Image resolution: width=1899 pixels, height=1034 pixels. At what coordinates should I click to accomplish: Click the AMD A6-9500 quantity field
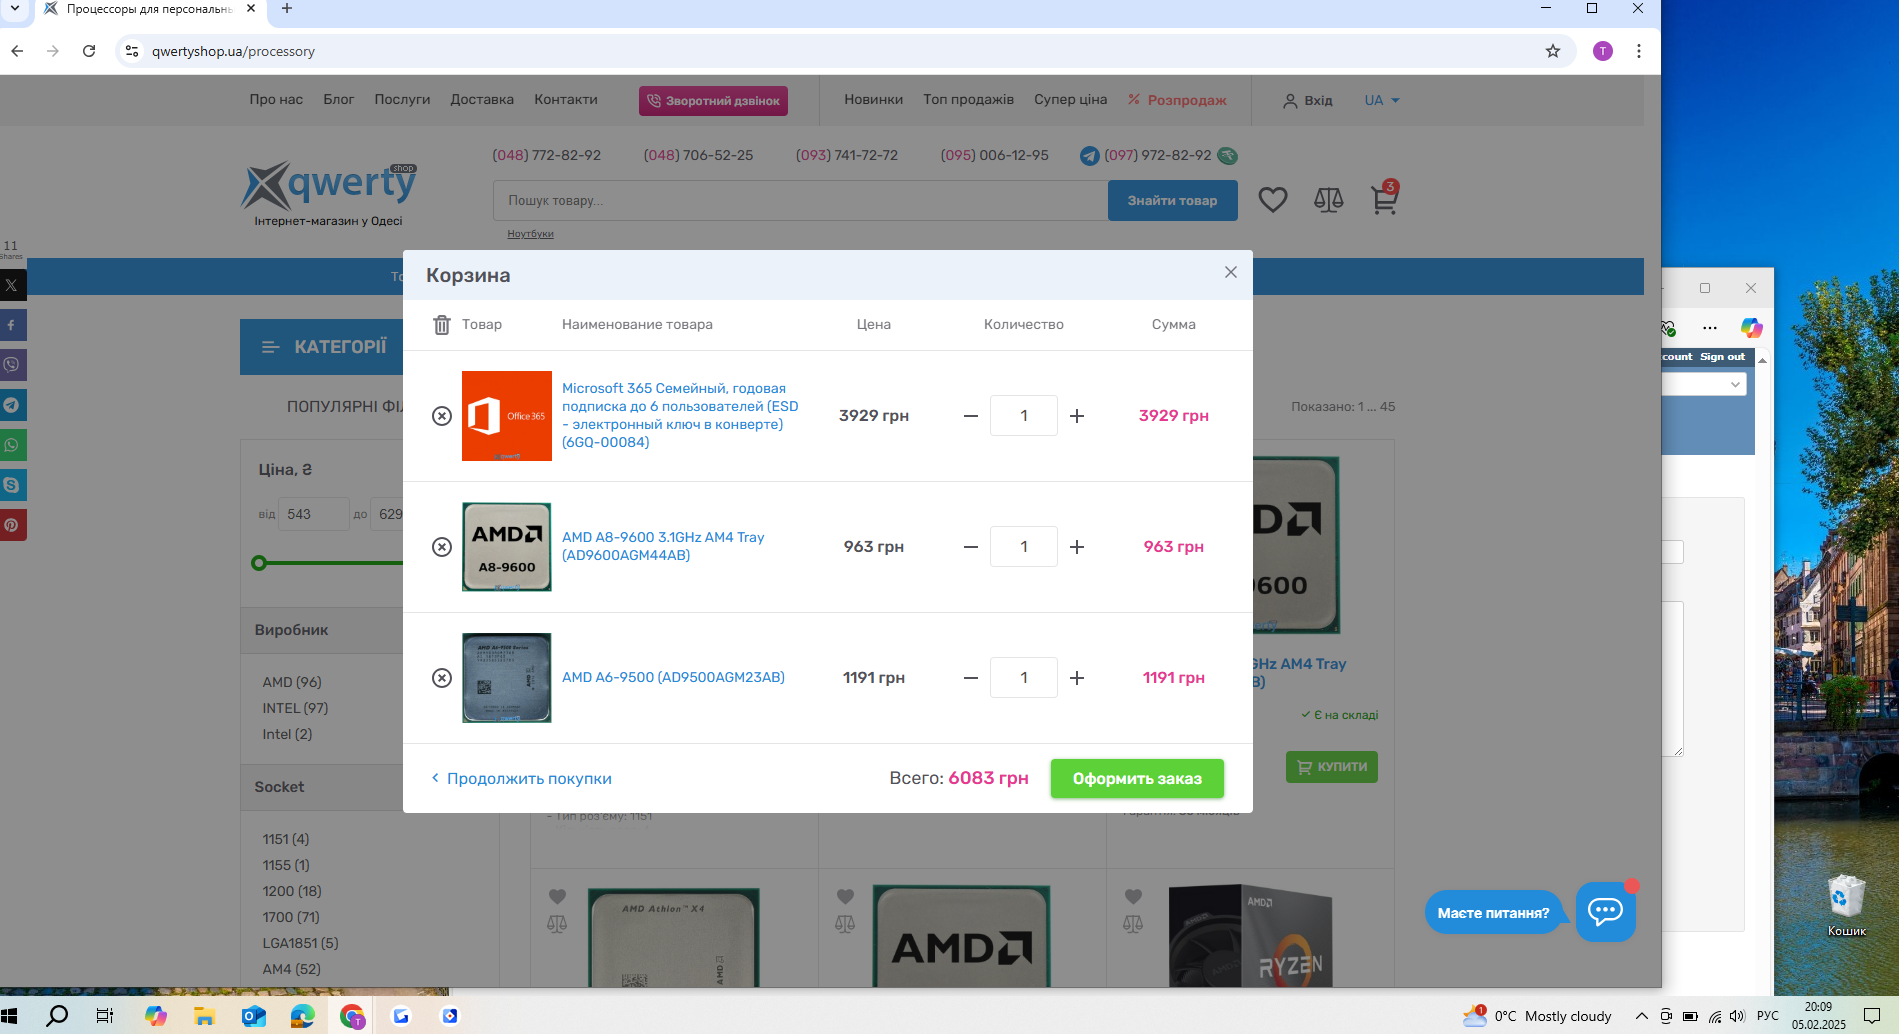coord(1024,678)
